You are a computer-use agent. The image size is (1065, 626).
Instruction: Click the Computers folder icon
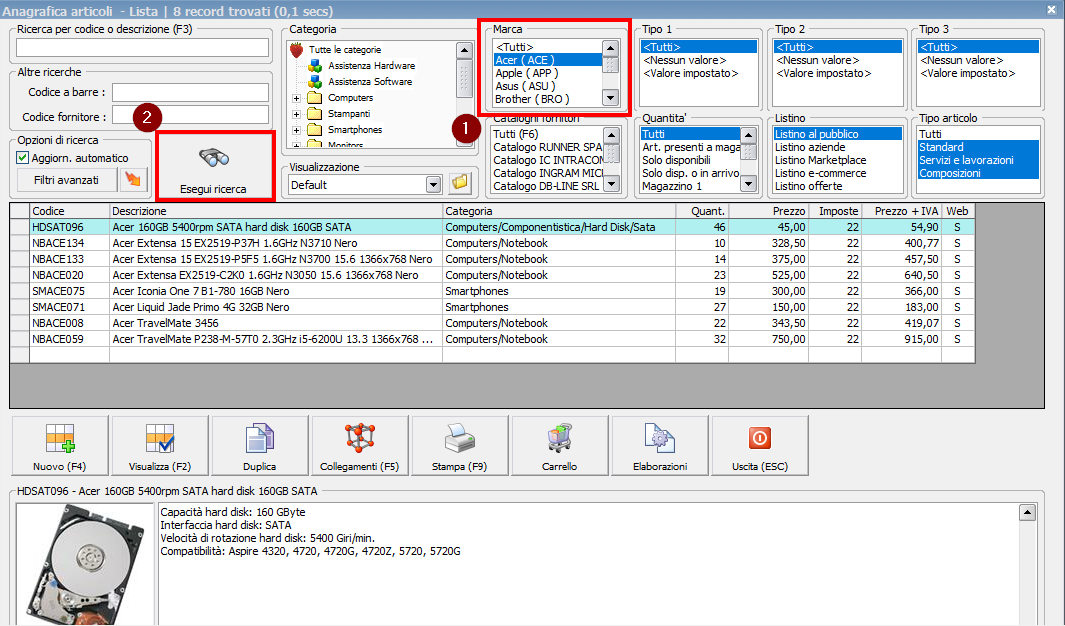(x=314, y=98)
